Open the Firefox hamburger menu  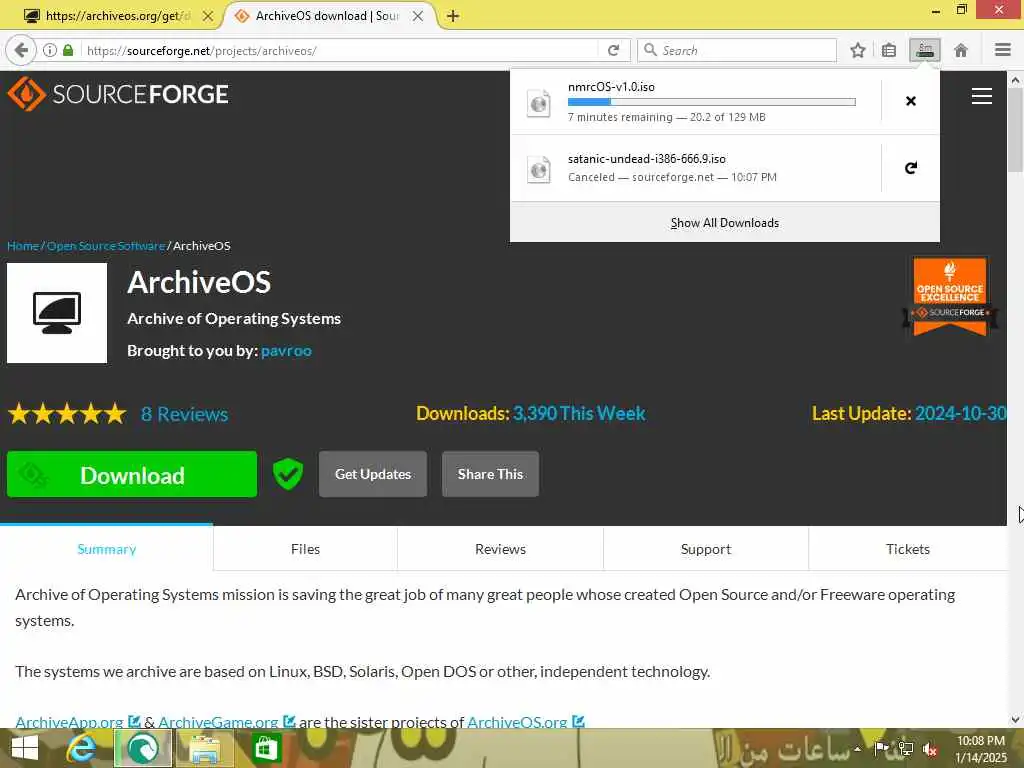[1003, 50]
